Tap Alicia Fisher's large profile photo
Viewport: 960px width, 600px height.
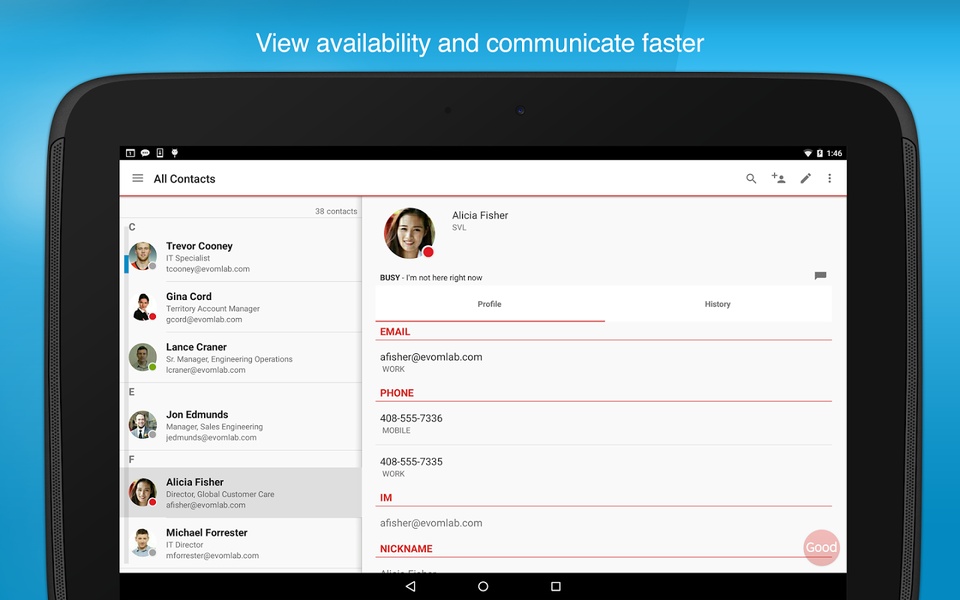409,233
